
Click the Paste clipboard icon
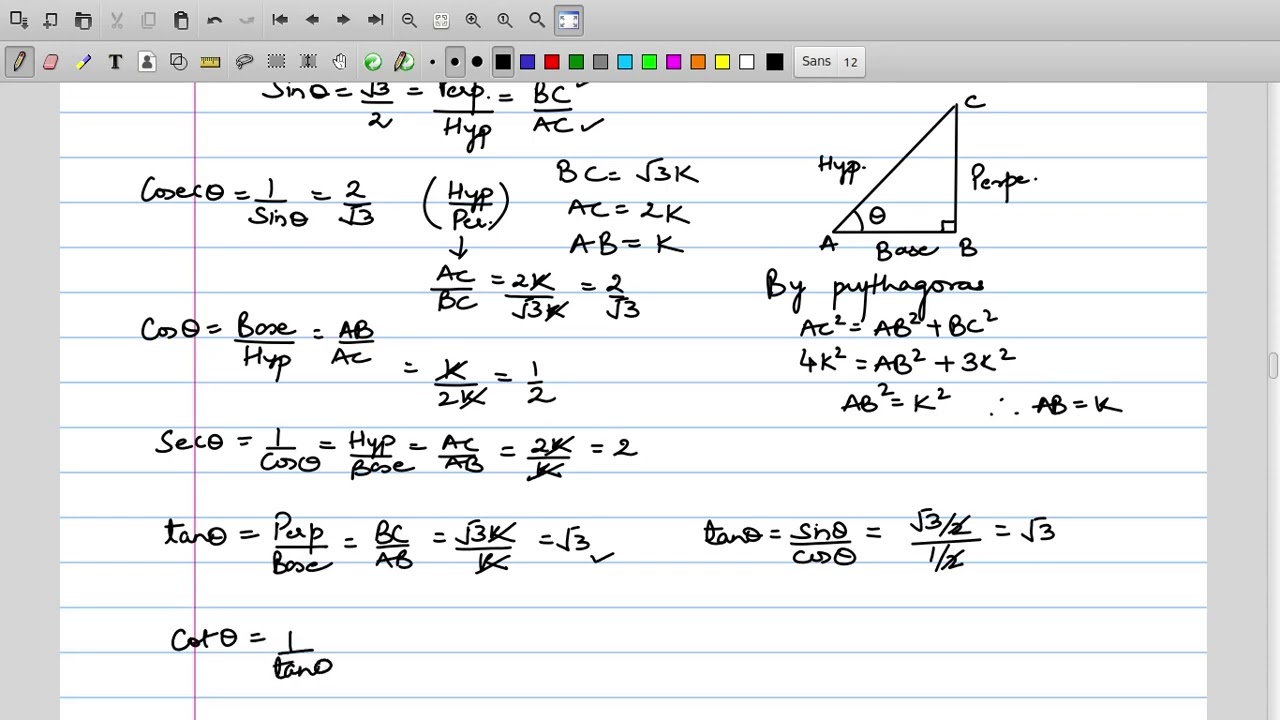[181, 20]
